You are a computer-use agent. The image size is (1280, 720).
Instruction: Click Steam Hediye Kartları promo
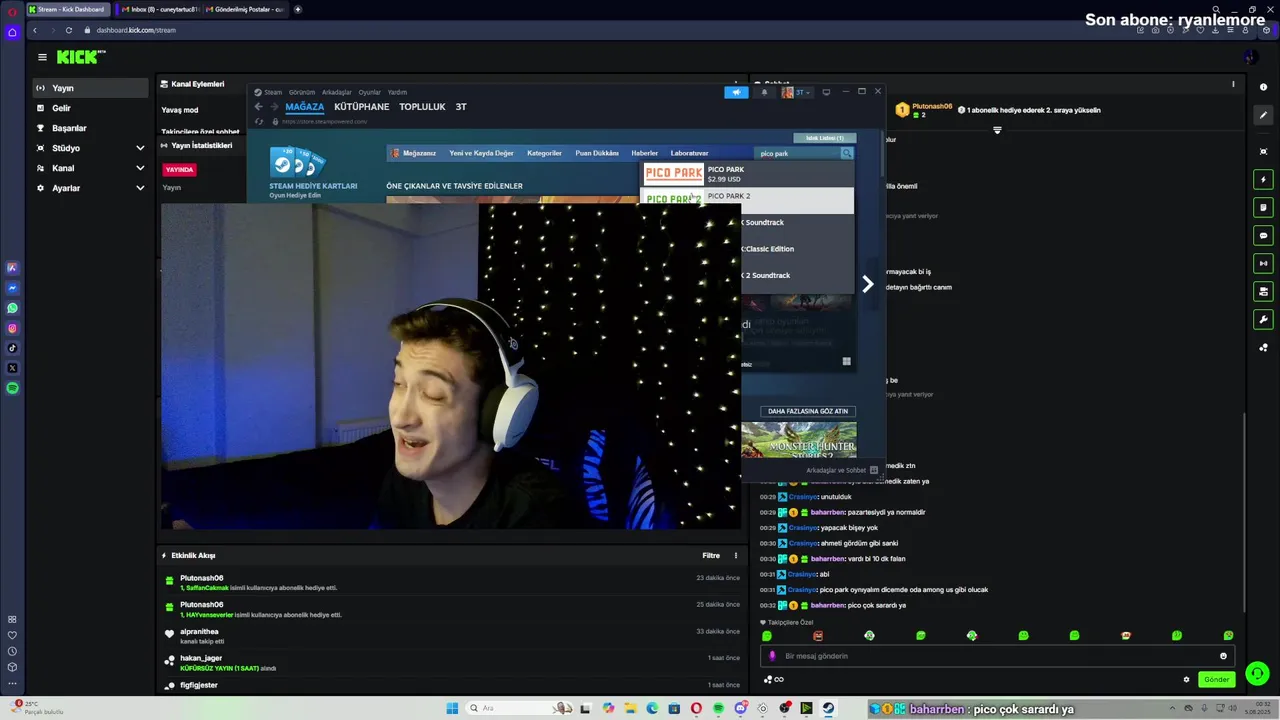[x=311, y=172]
